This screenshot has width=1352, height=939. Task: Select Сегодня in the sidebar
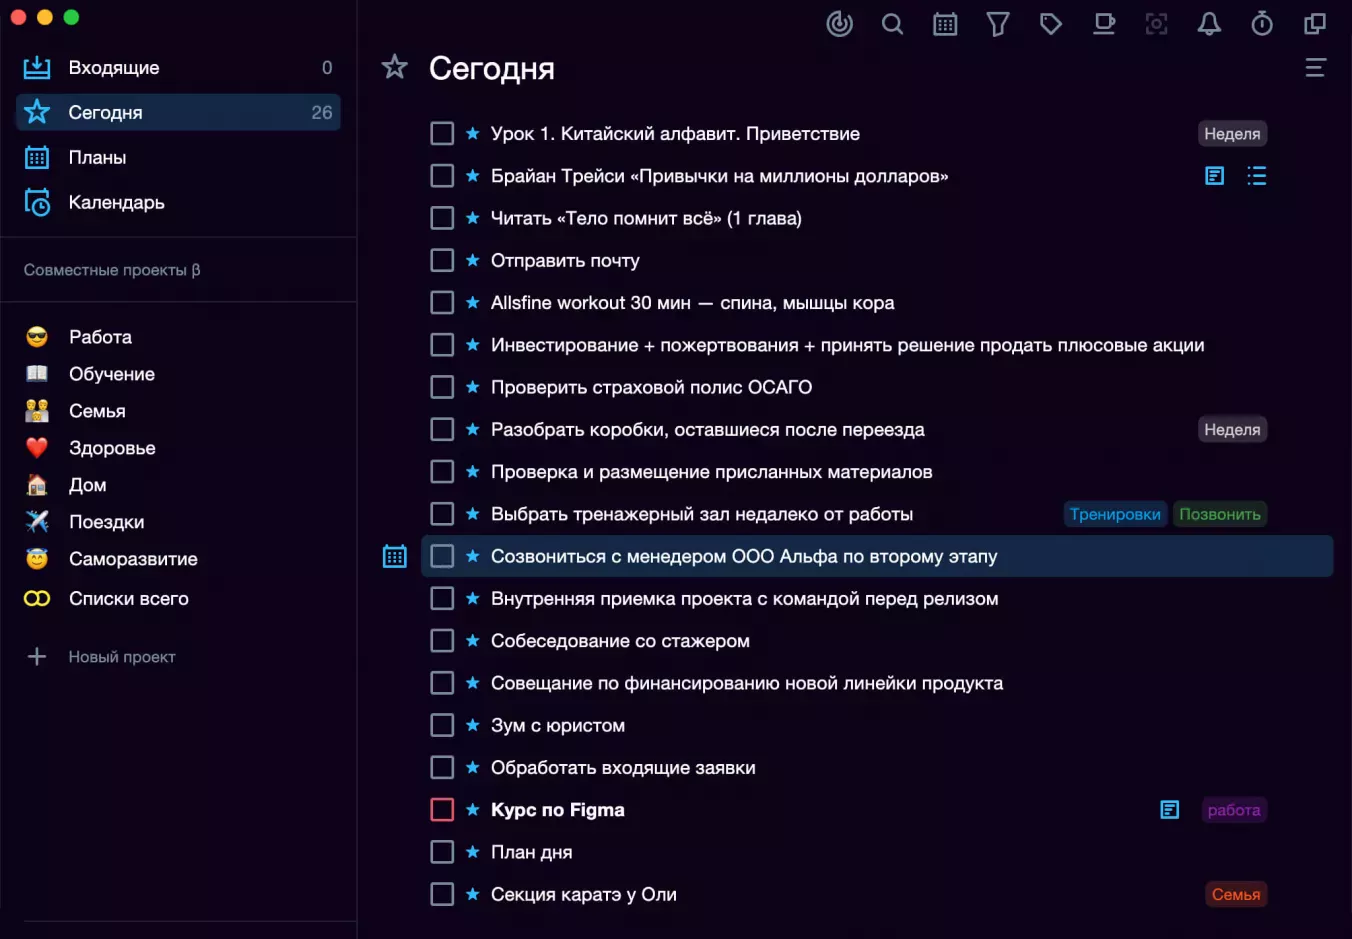[178, 112]
